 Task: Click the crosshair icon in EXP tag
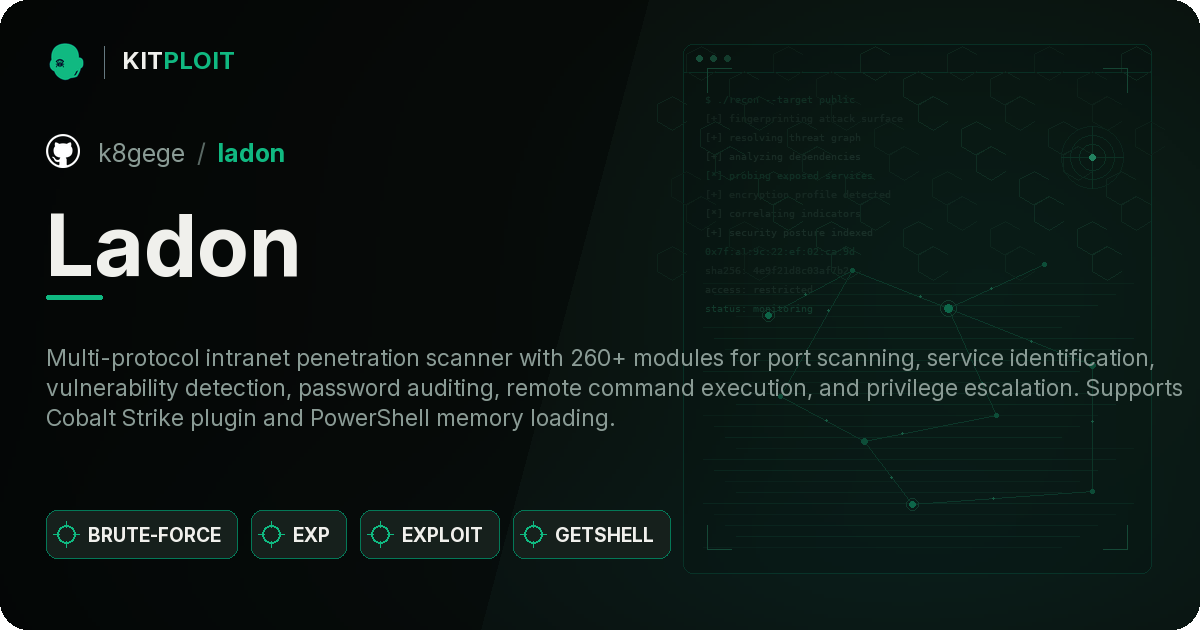tap(272, 535)
